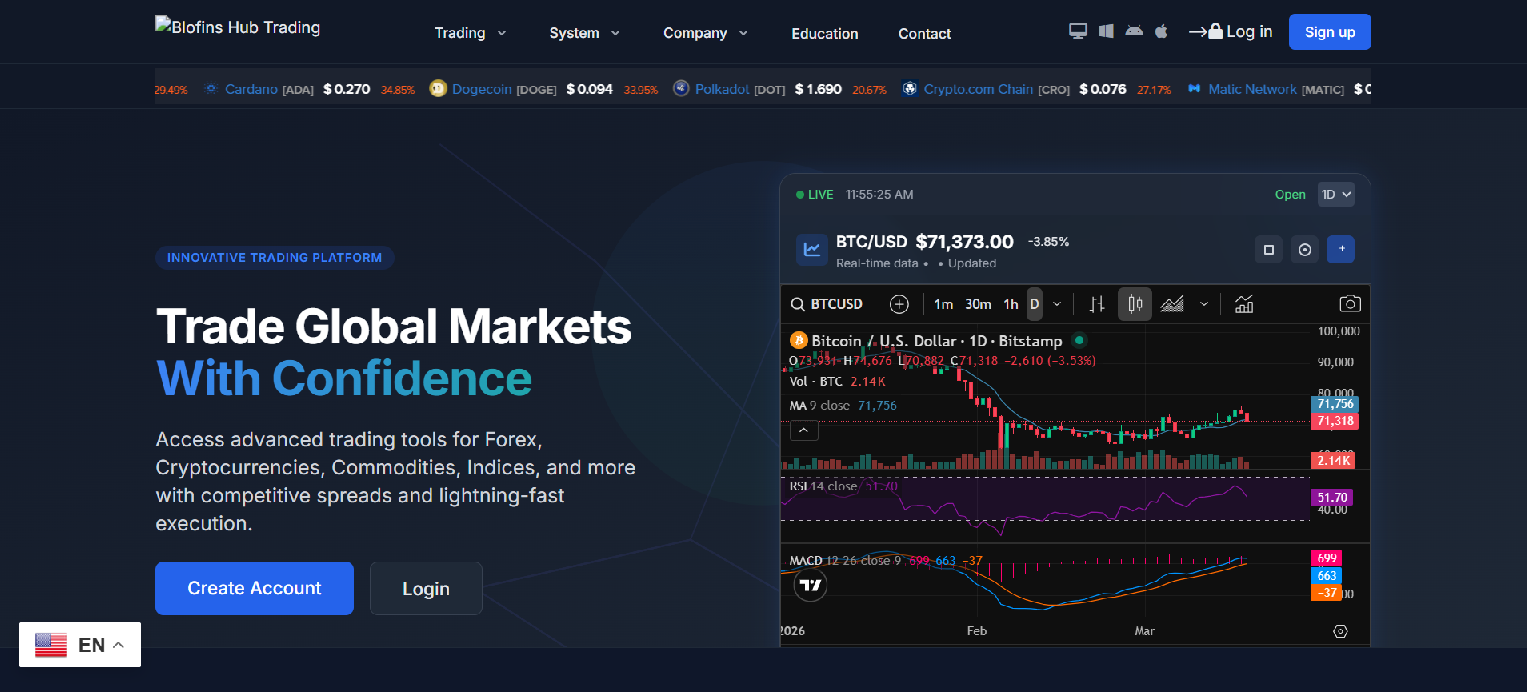Screen dimensions: 1527x692
Task: Select the 30m timeframe
Action: point(977,304)
